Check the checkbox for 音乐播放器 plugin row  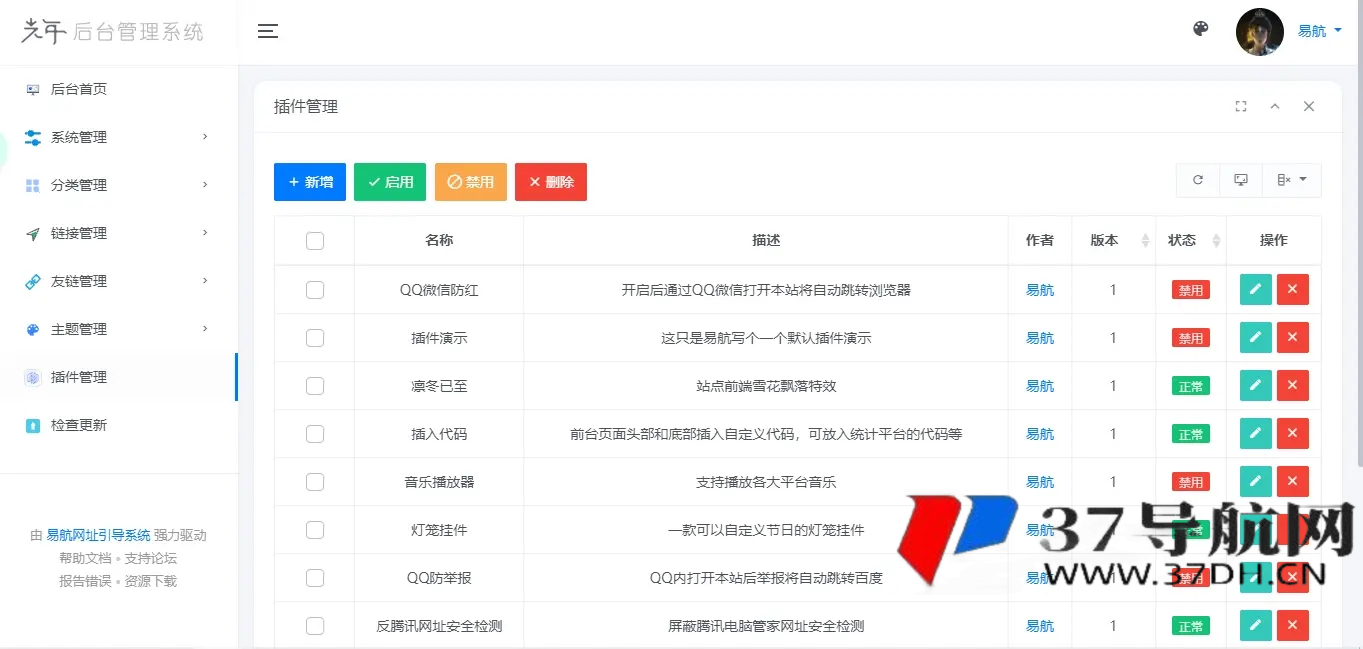point(315,481)
